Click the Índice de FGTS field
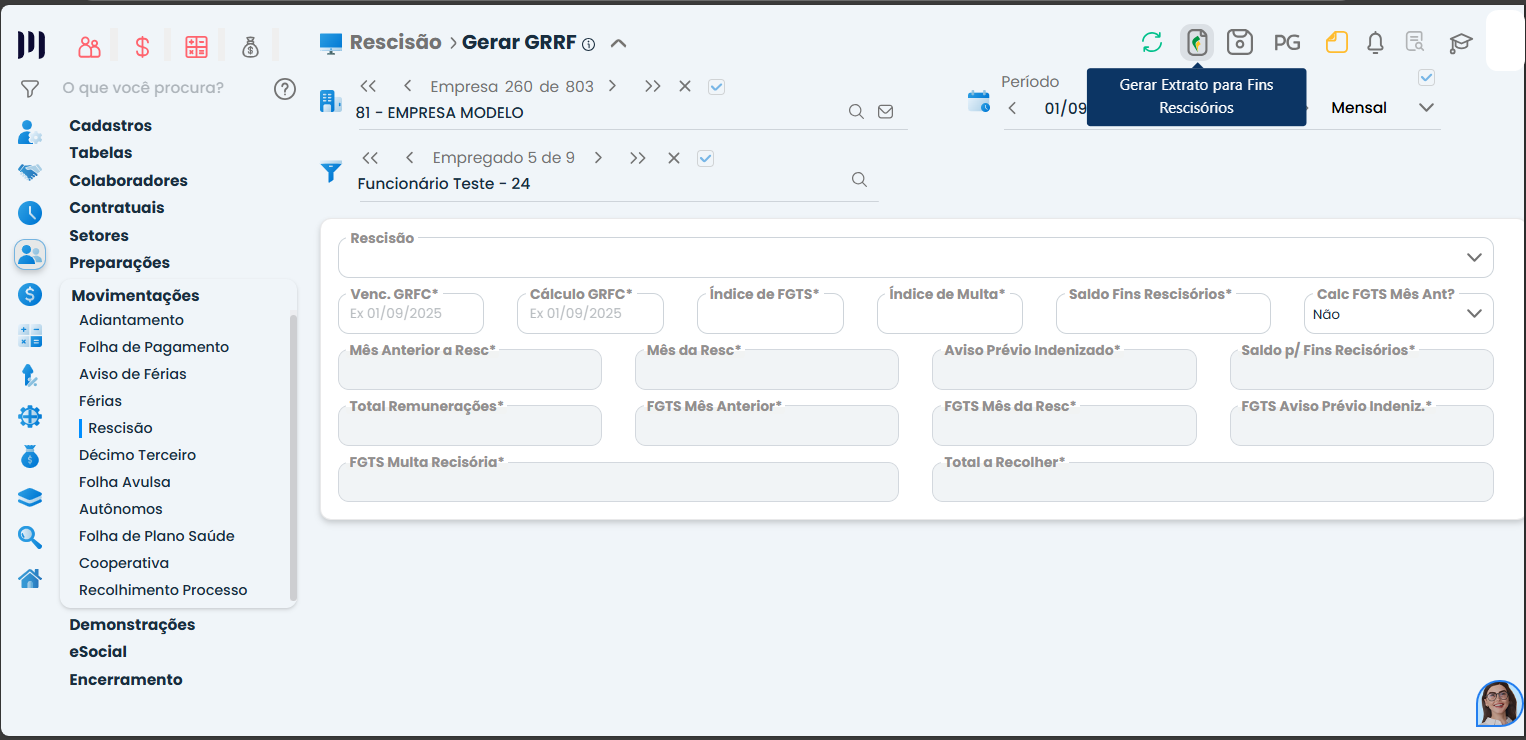This screenshot has width=1526, height=740. tap(770, 313)
